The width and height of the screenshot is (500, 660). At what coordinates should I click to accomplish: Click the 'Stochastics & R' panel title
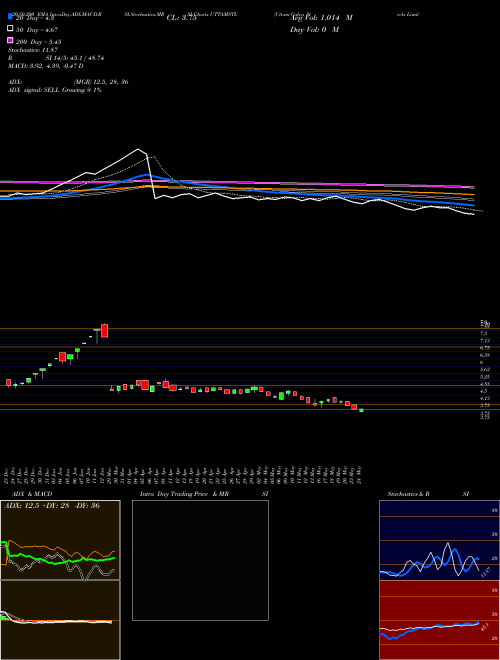click(x=408, y=494)
